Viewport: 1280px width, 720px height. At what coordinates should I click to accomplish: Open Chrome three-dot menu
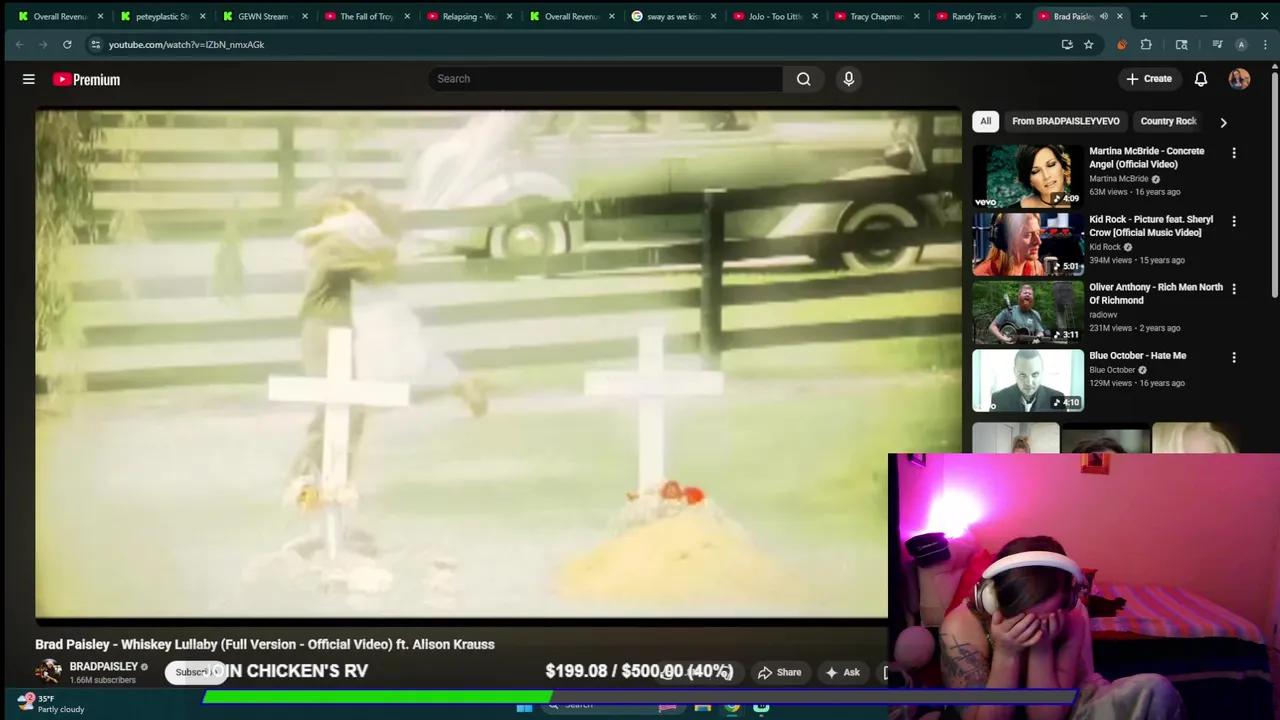(x=1265, y=44)
